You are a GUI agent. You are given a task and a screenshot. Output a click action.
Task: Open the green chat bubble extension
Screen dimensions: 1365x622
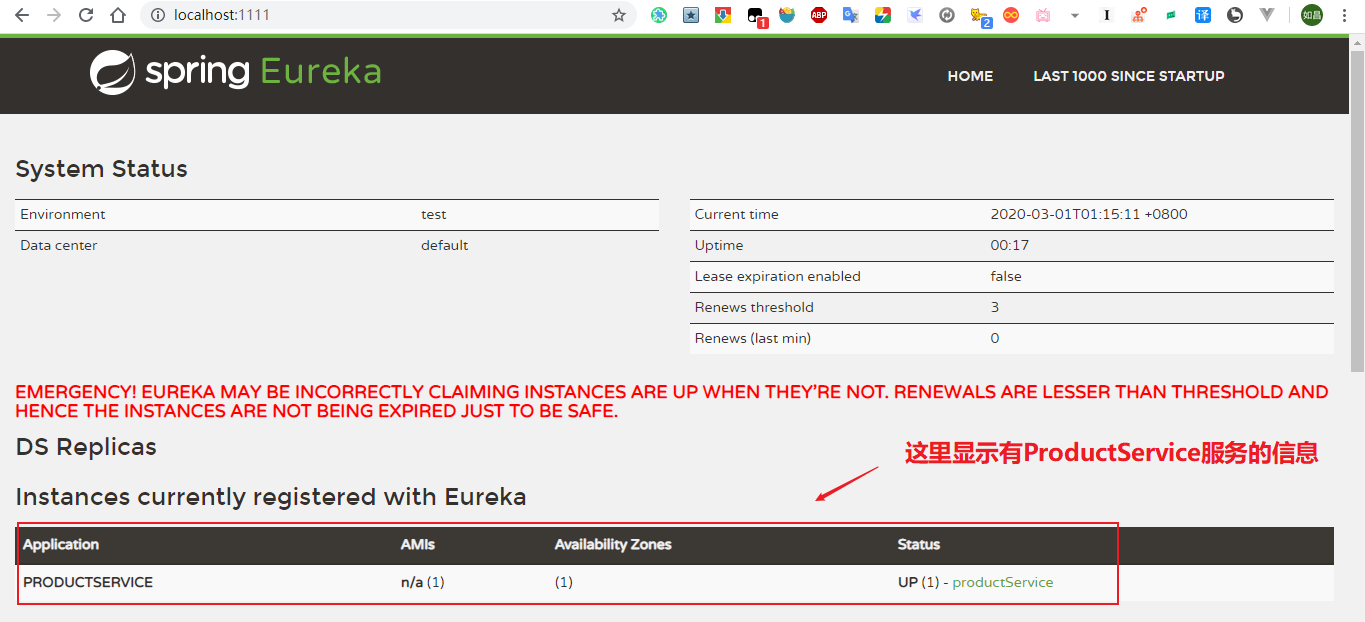pyautogui.click(x=1171, y=15)
